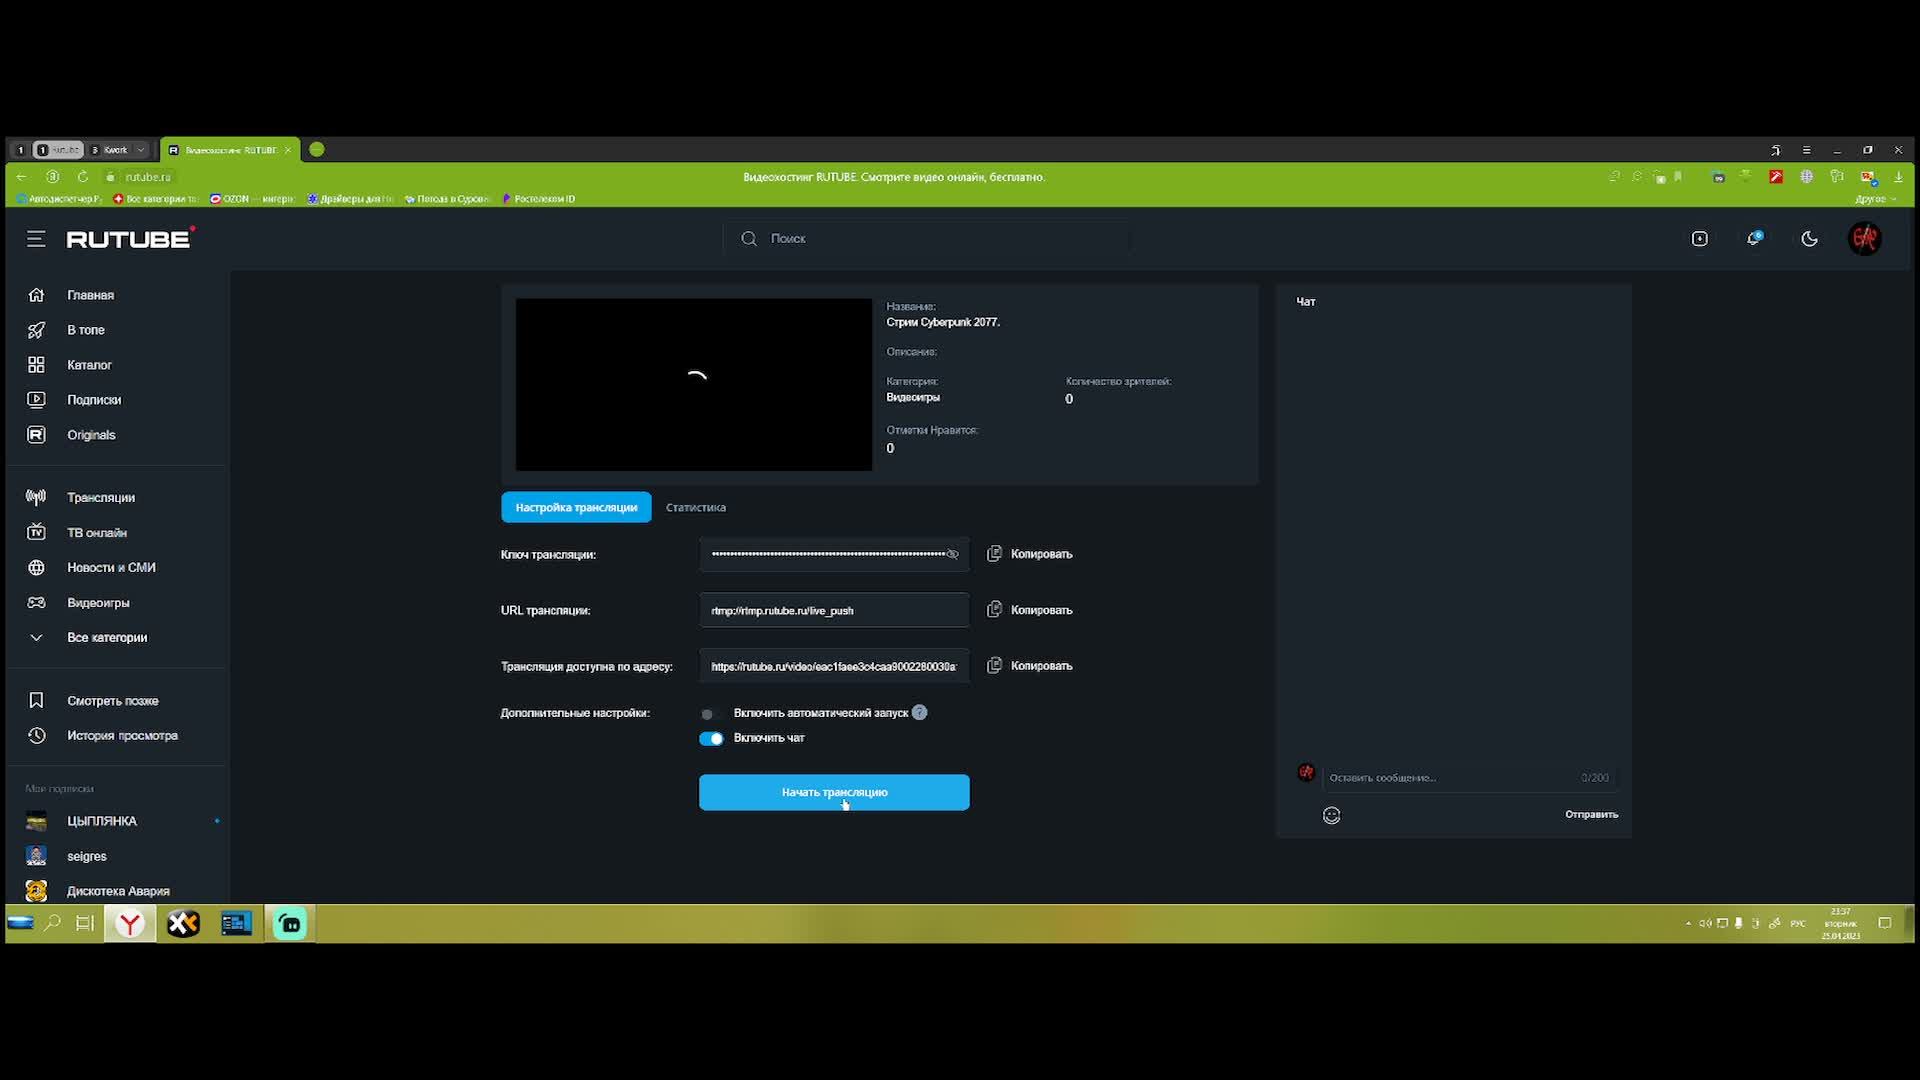Copy the URL трансляции value

point(1030,610)
